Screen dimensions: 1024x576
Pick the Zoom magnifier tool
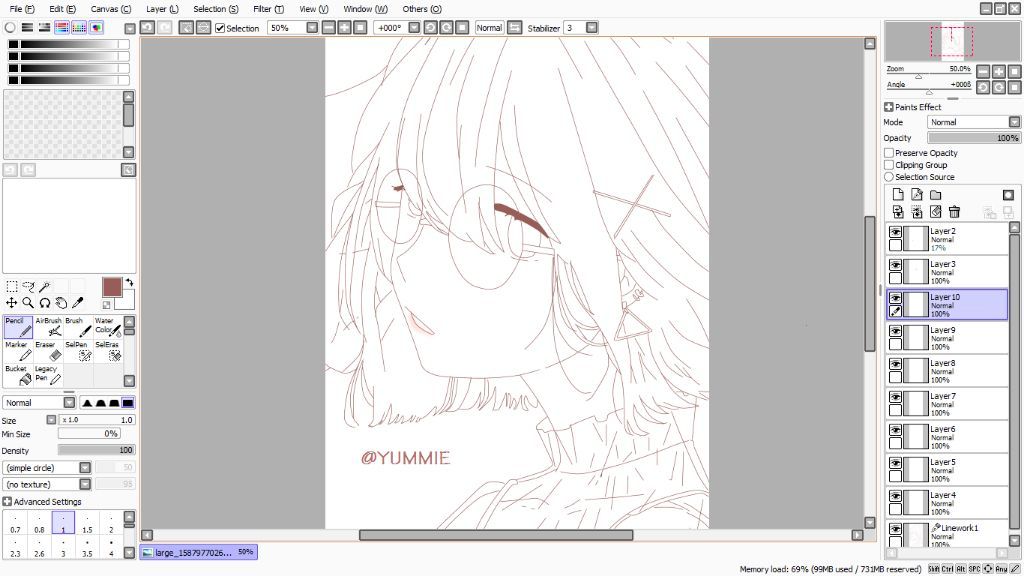point(28,302)
